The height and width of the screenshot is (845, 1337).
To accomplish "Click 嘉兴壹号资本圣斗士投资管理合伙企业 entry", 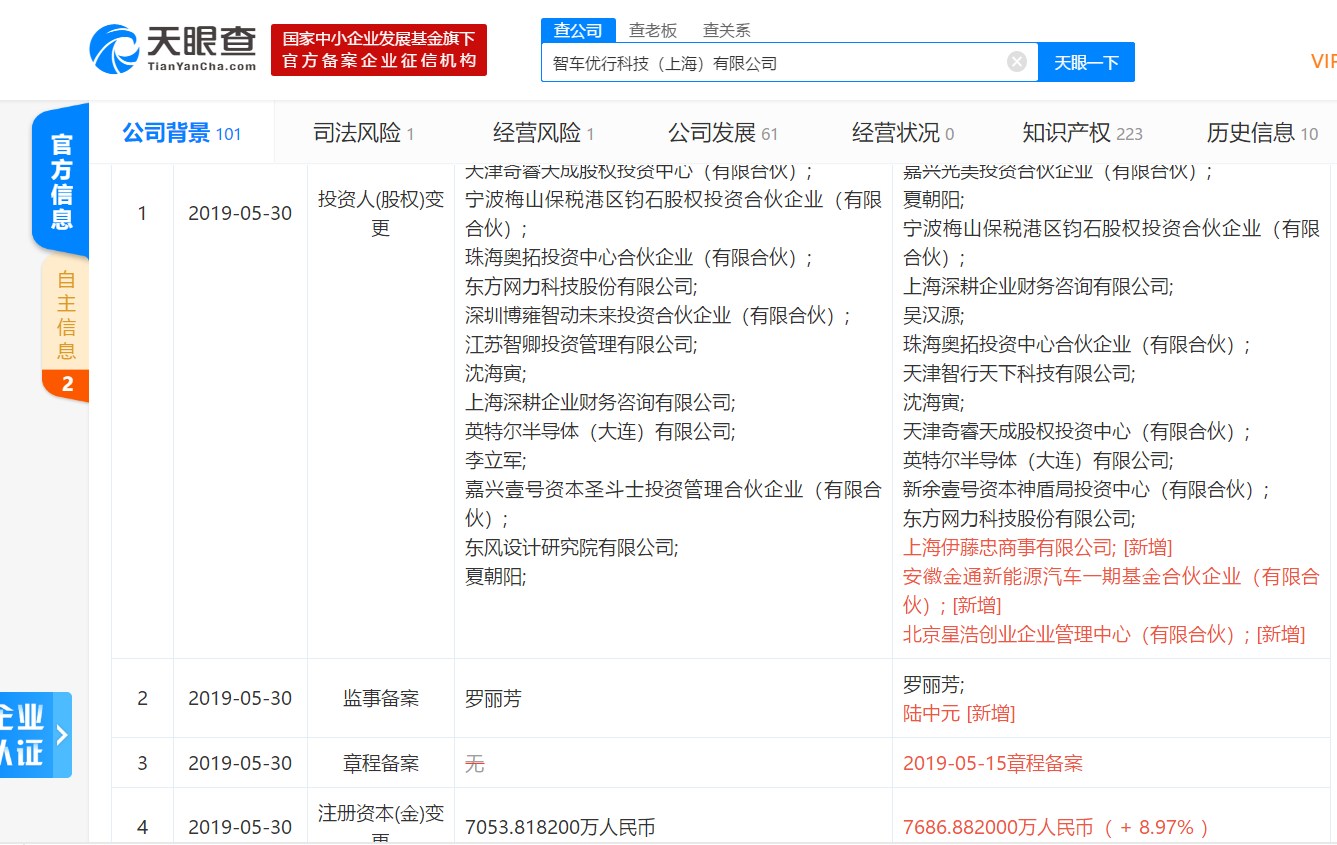I will (673, 503).
